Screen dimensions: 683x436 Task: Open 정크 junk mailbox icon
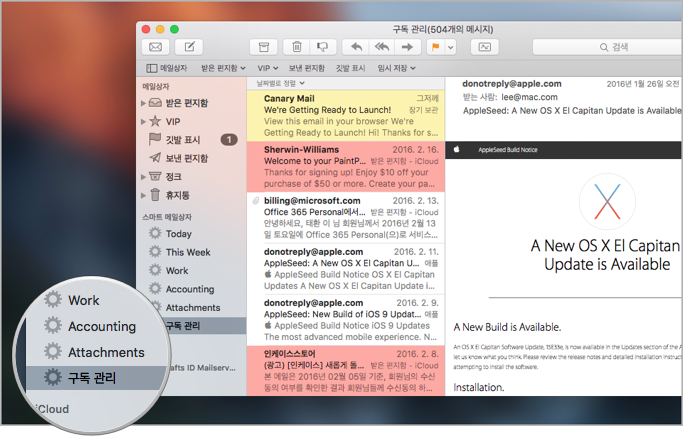click(x=155, y=176)
